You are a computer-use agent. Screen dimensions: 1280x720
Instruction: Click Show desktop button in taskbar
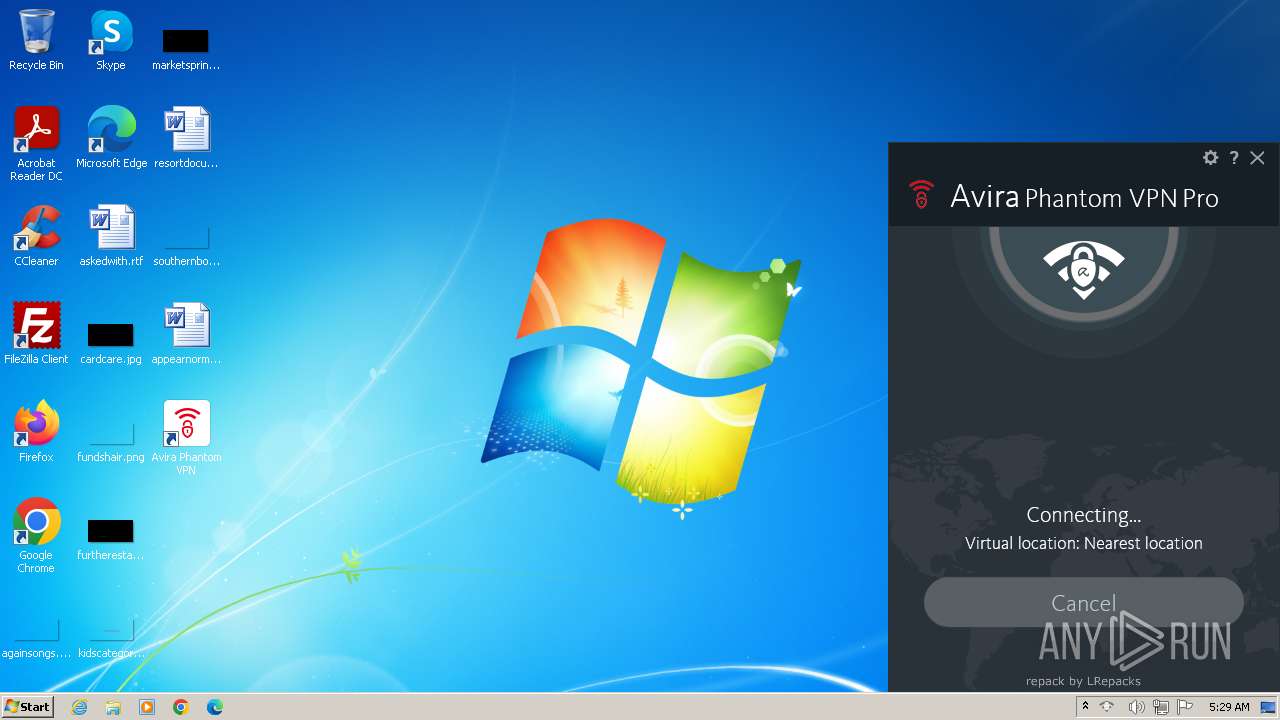(1269, 707)
